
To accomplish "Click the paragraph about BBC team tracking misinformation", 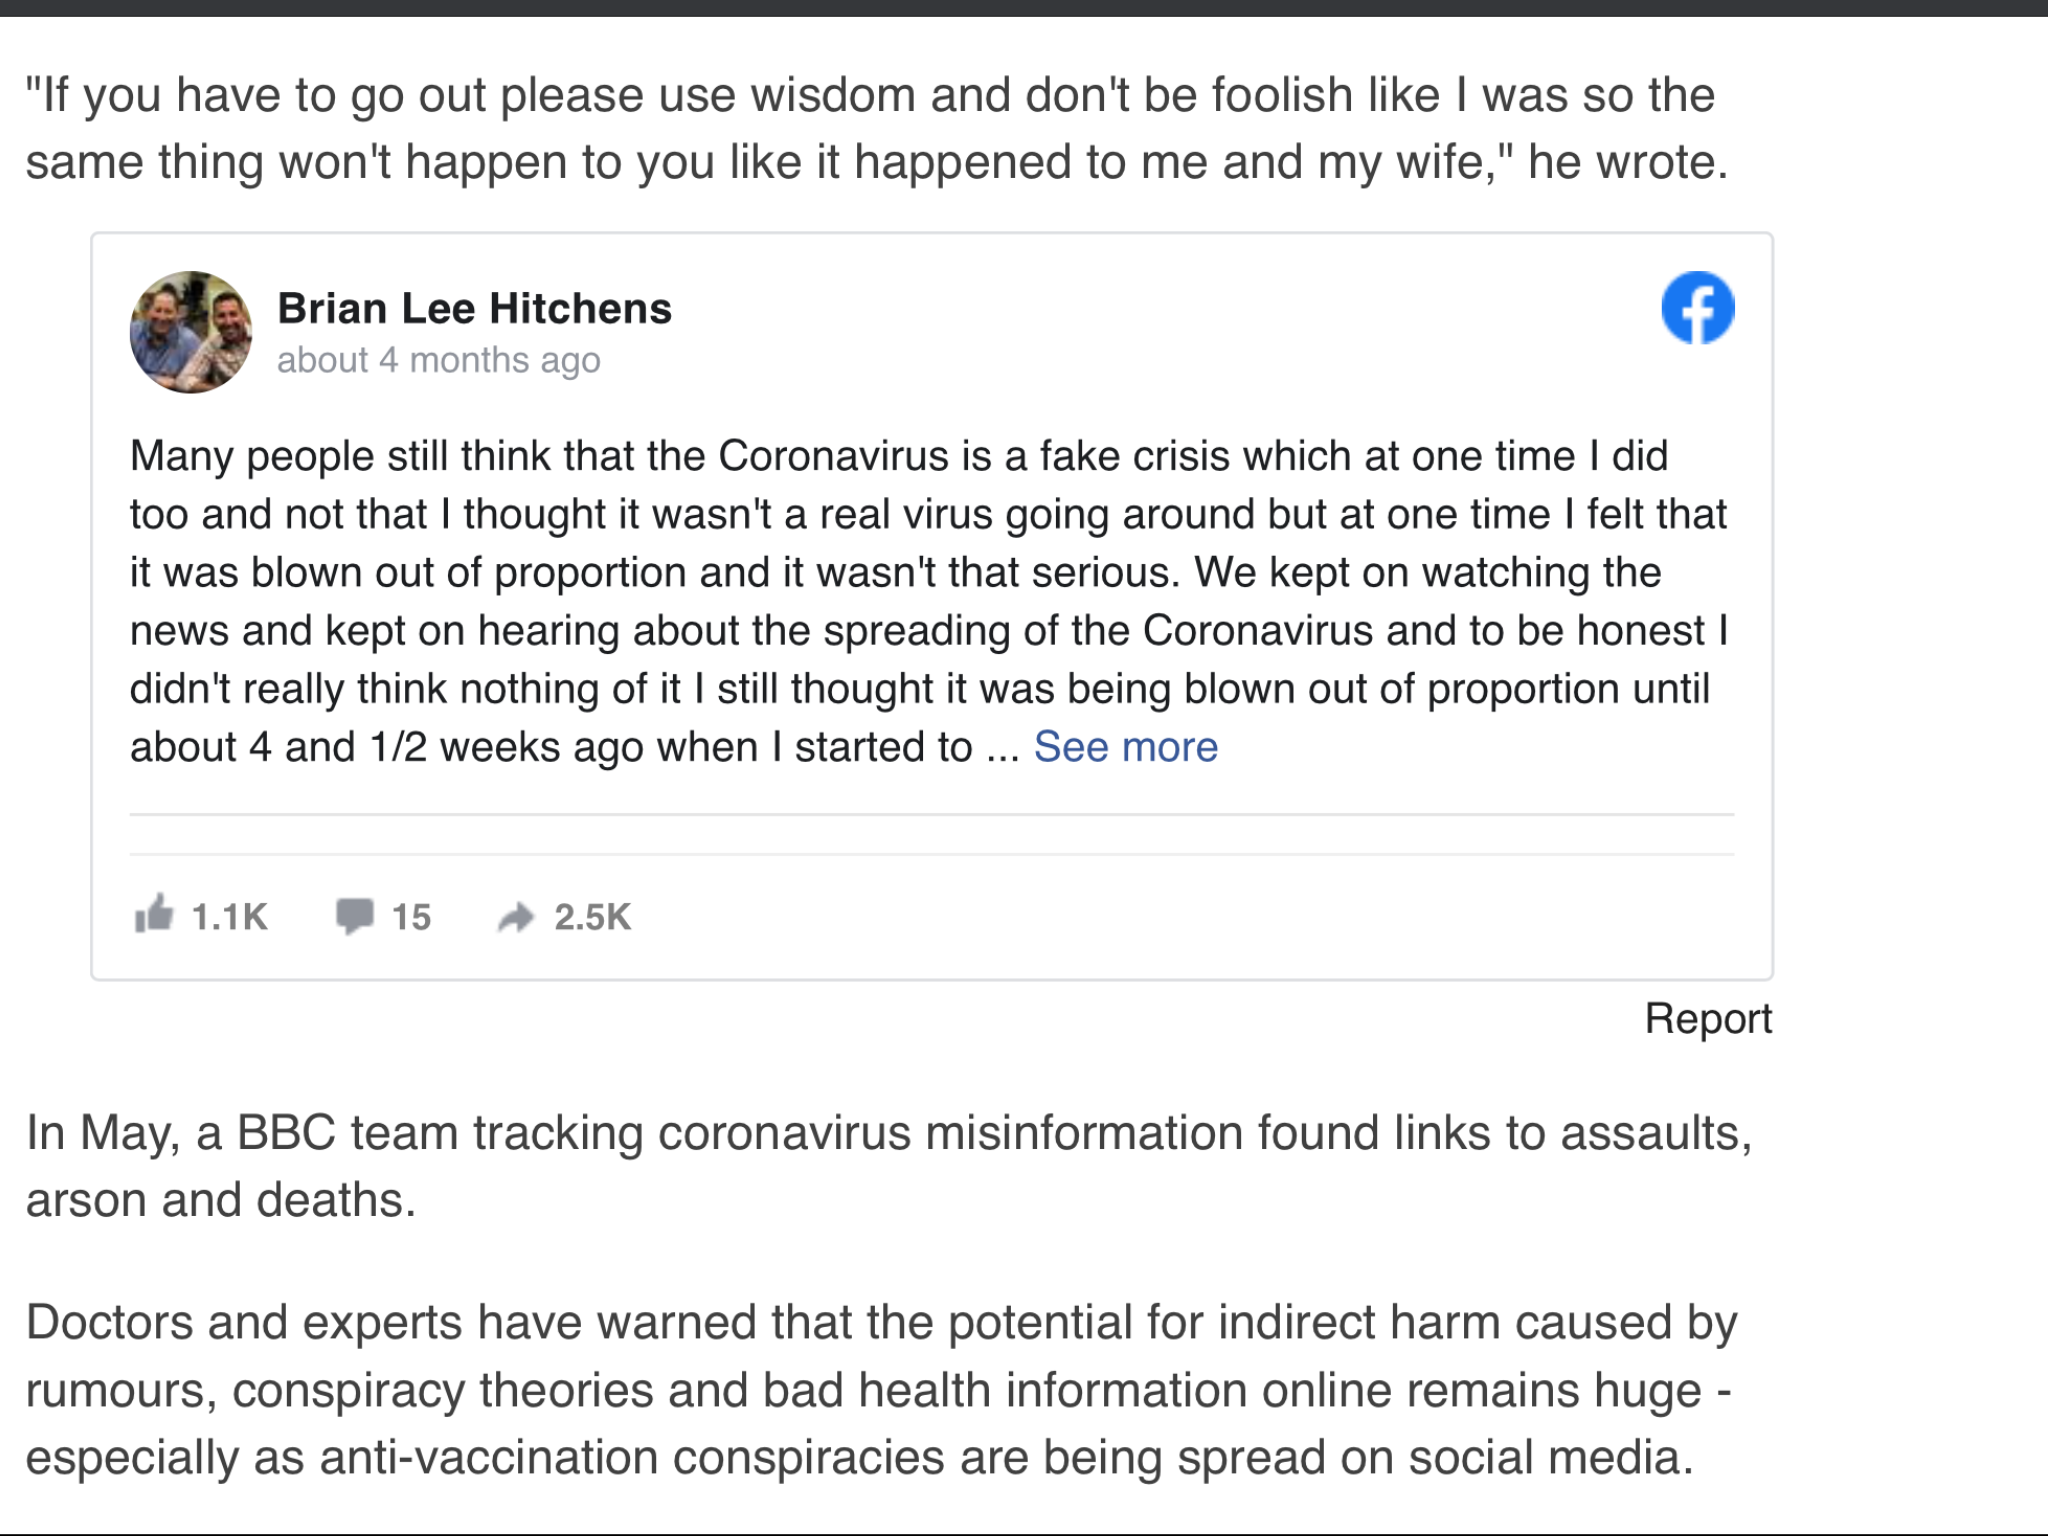I will [x=889, y=1166].
